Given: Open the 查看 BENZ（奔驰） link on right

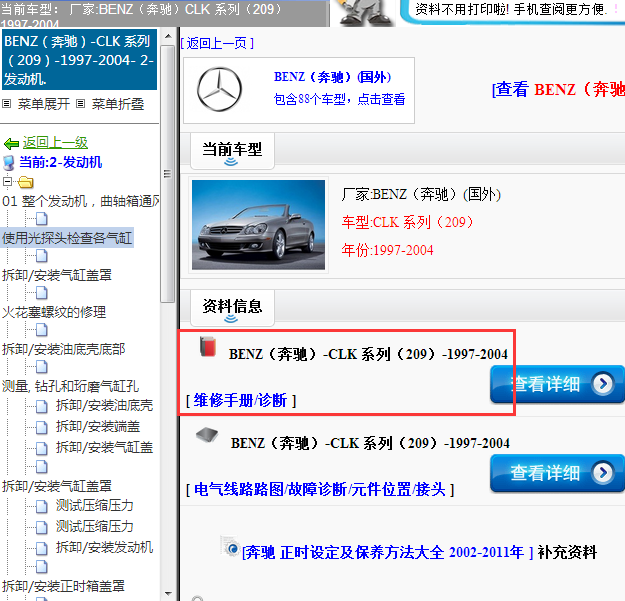Looking at the screenshot, I should [558, 89].
